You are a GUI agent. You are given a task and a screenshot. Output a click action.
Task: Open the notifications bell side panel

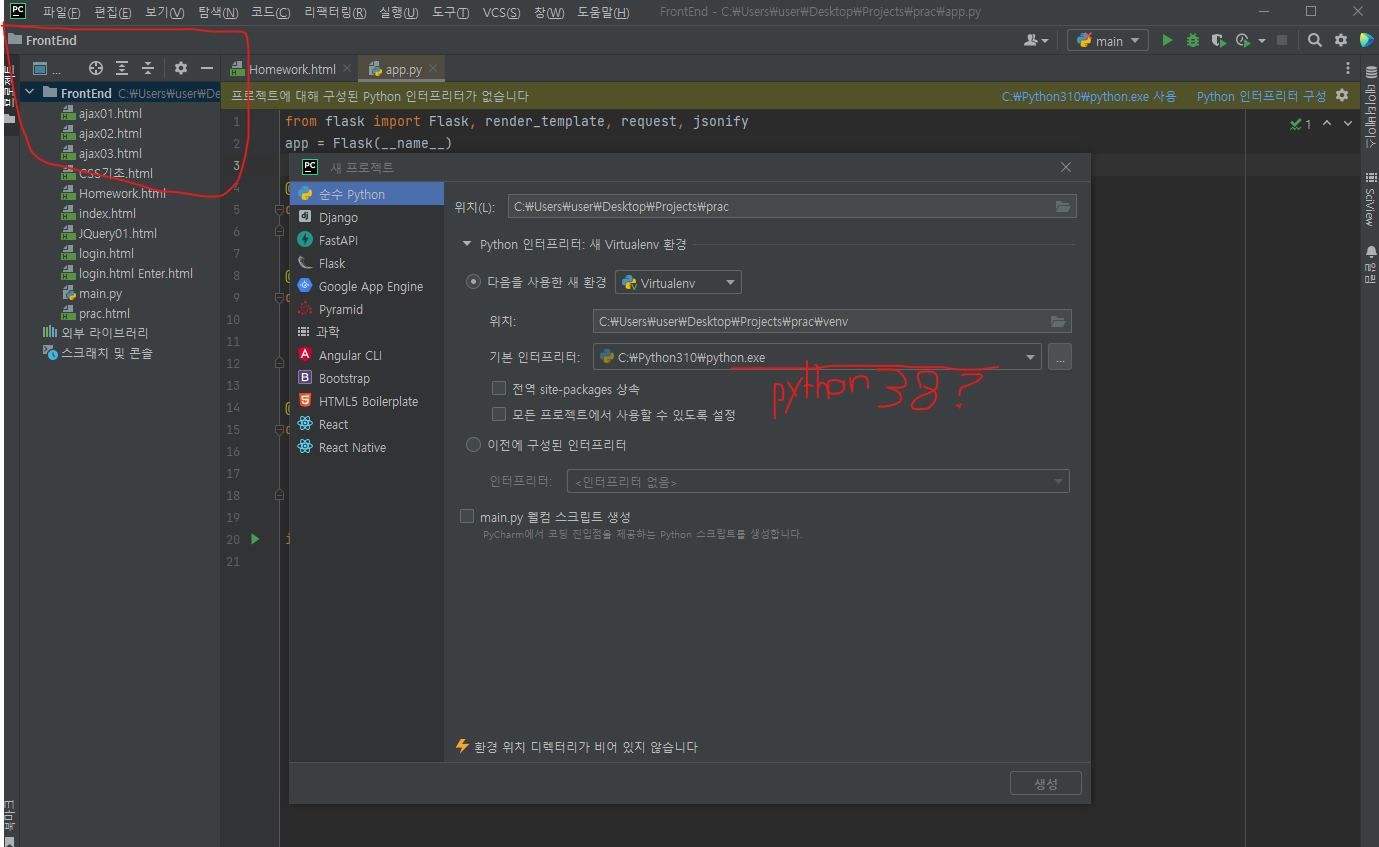1370,264
